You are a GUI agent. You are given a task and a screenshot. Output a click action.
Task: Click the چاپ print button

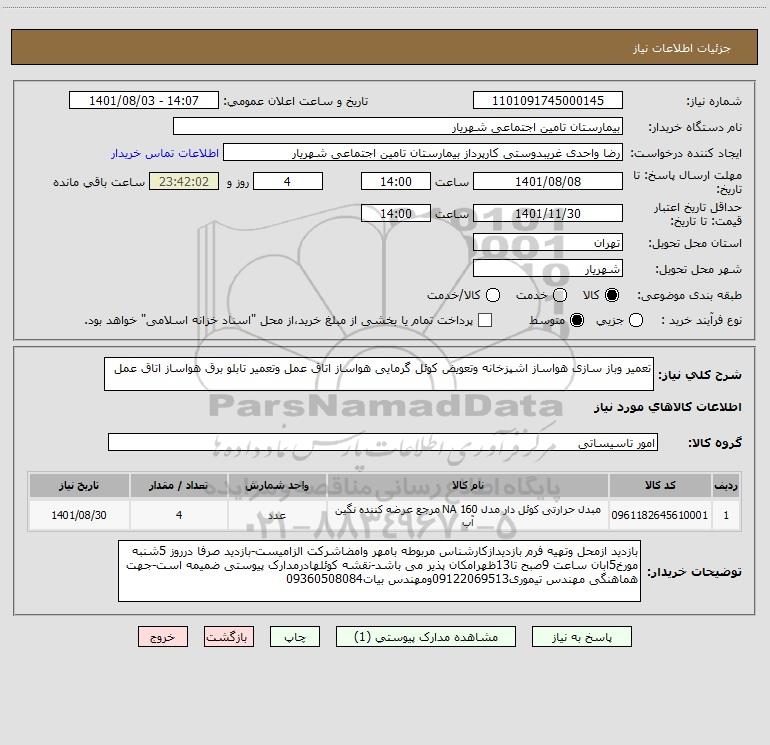point(295,637)
